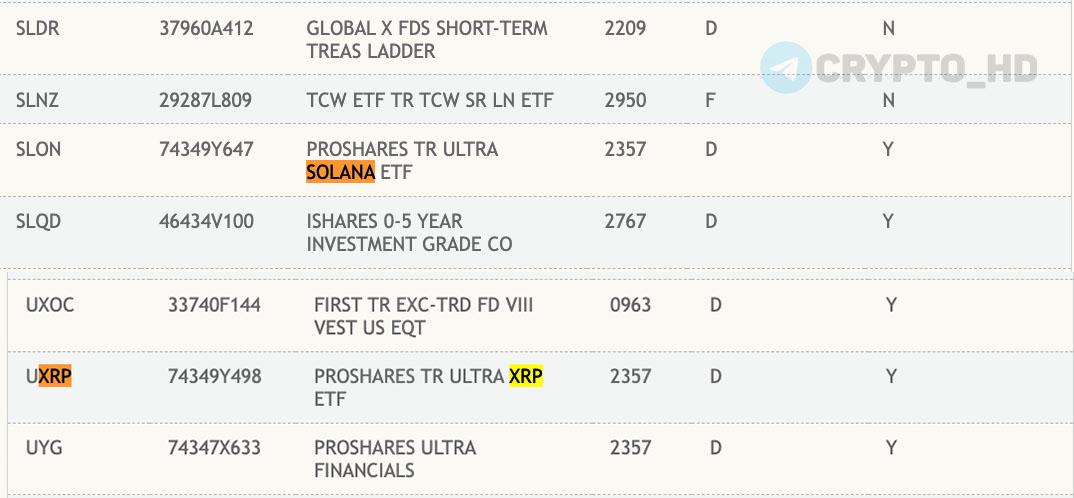Click the UYG ticker cell
Screen dimensions: 1074x498
(x=44, y=448)
